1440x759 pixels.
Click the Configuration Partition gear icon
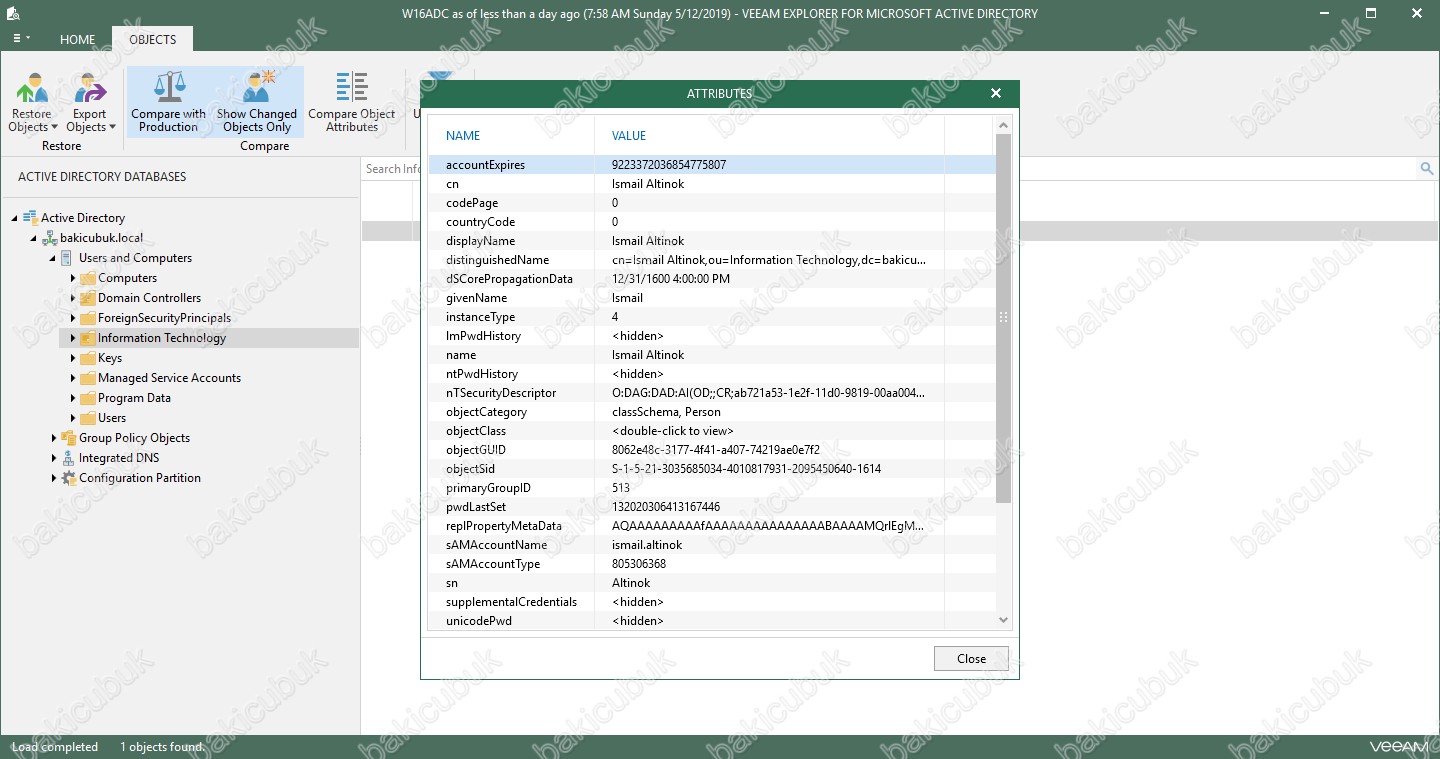coord(68,478)
